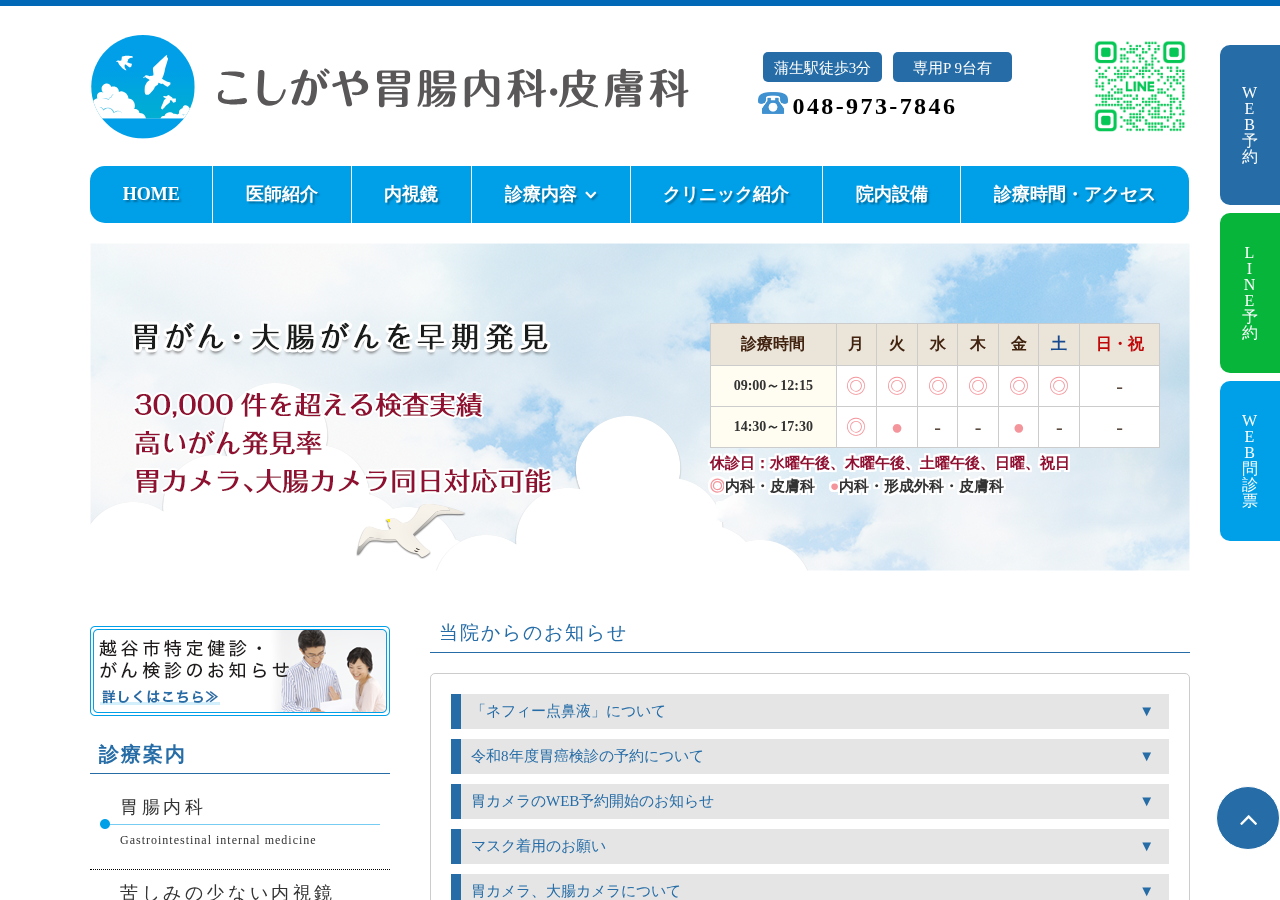Expand the 「ネフィー点鼻液」について notice
1280x900 pixels.
click(810, 712)
